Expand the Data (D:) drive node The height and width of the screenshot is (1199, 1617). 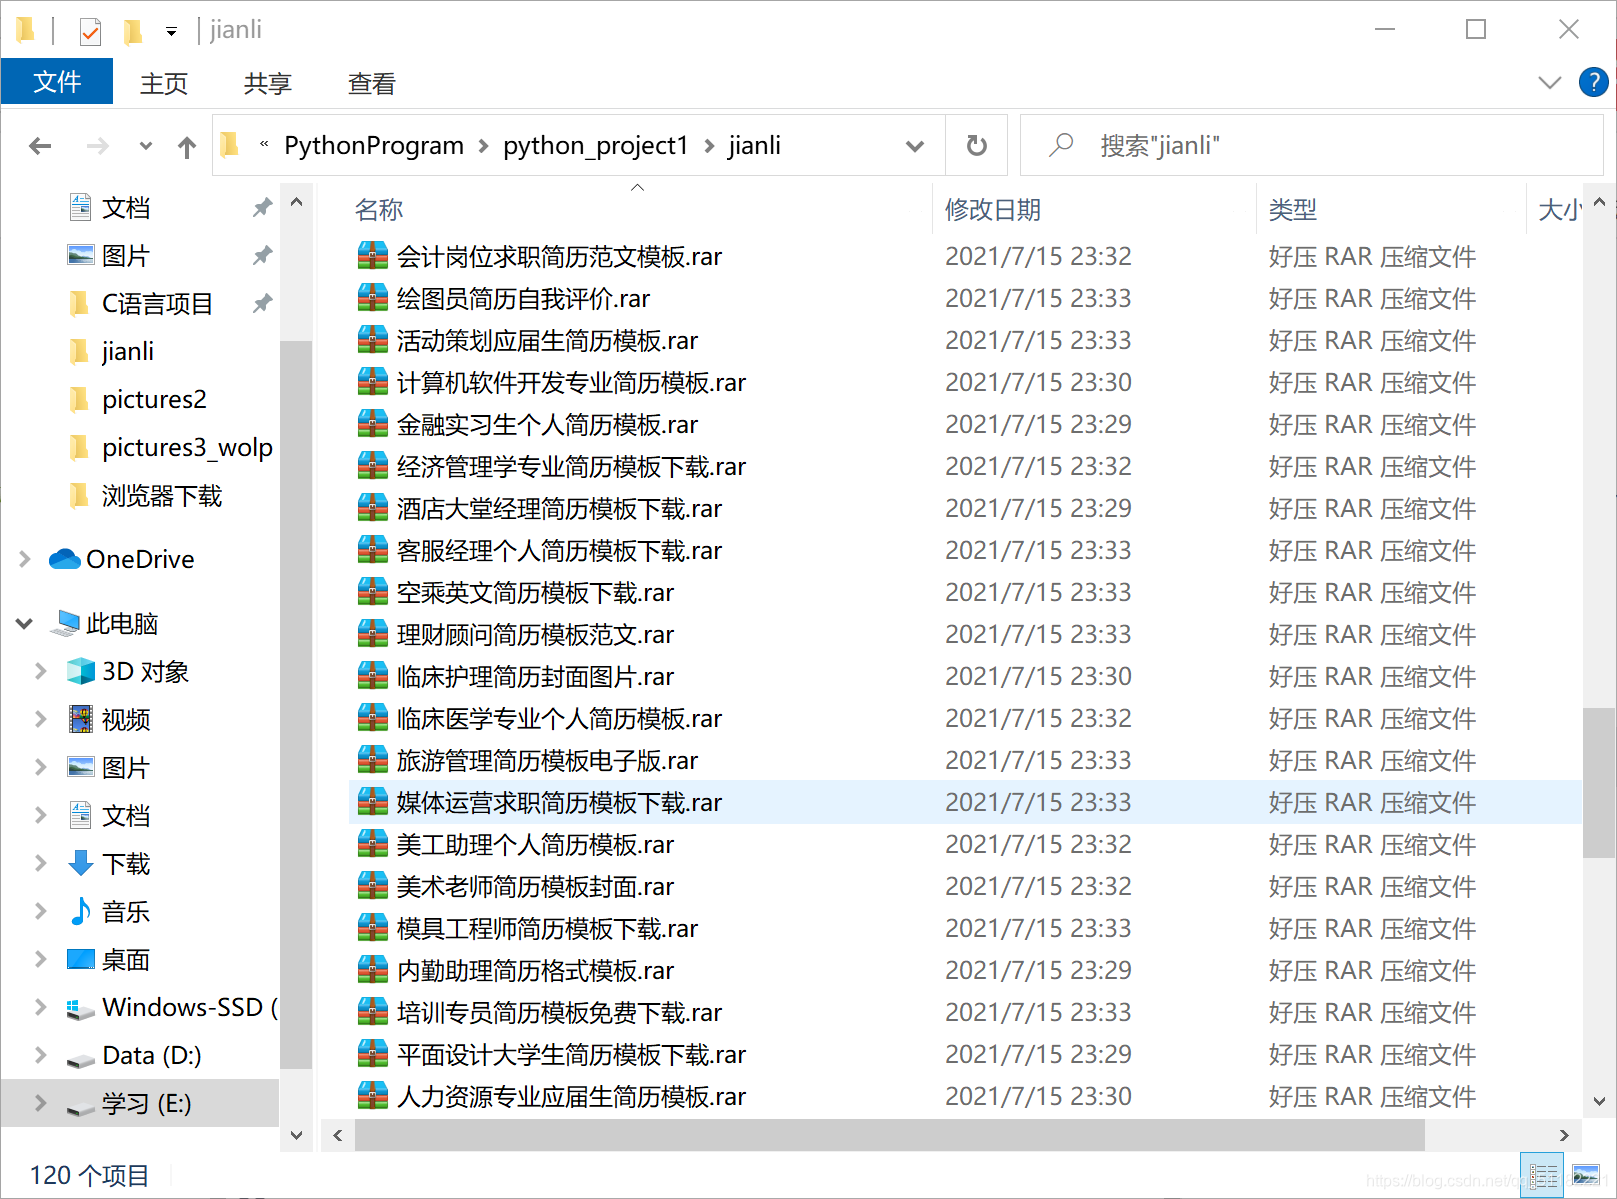41,1055
